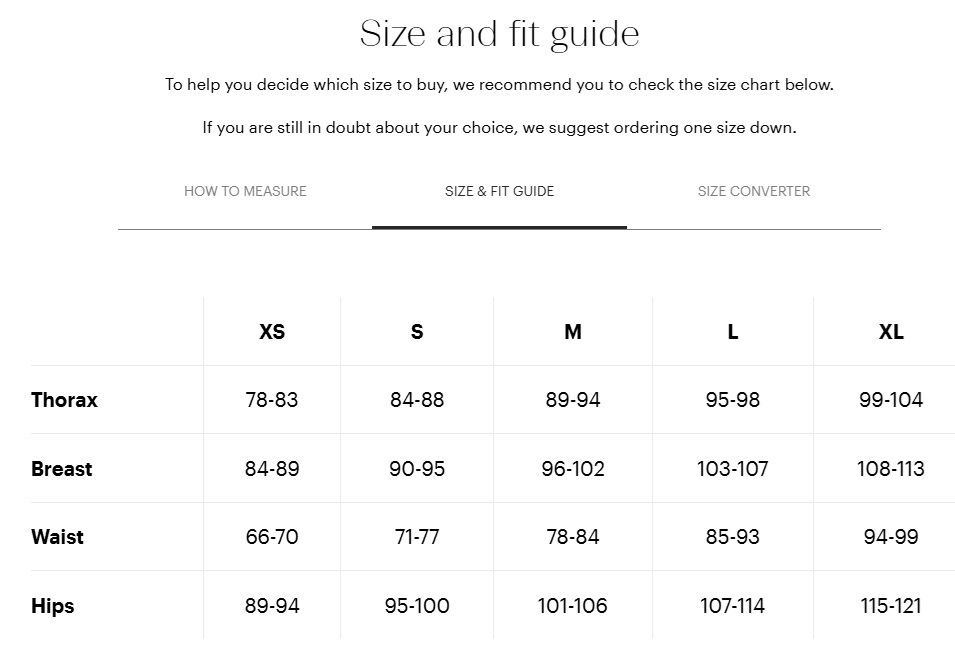The width and height of the screenshot is (955, 667).
Task: Select the M size column header
Action: click(573, 332)
